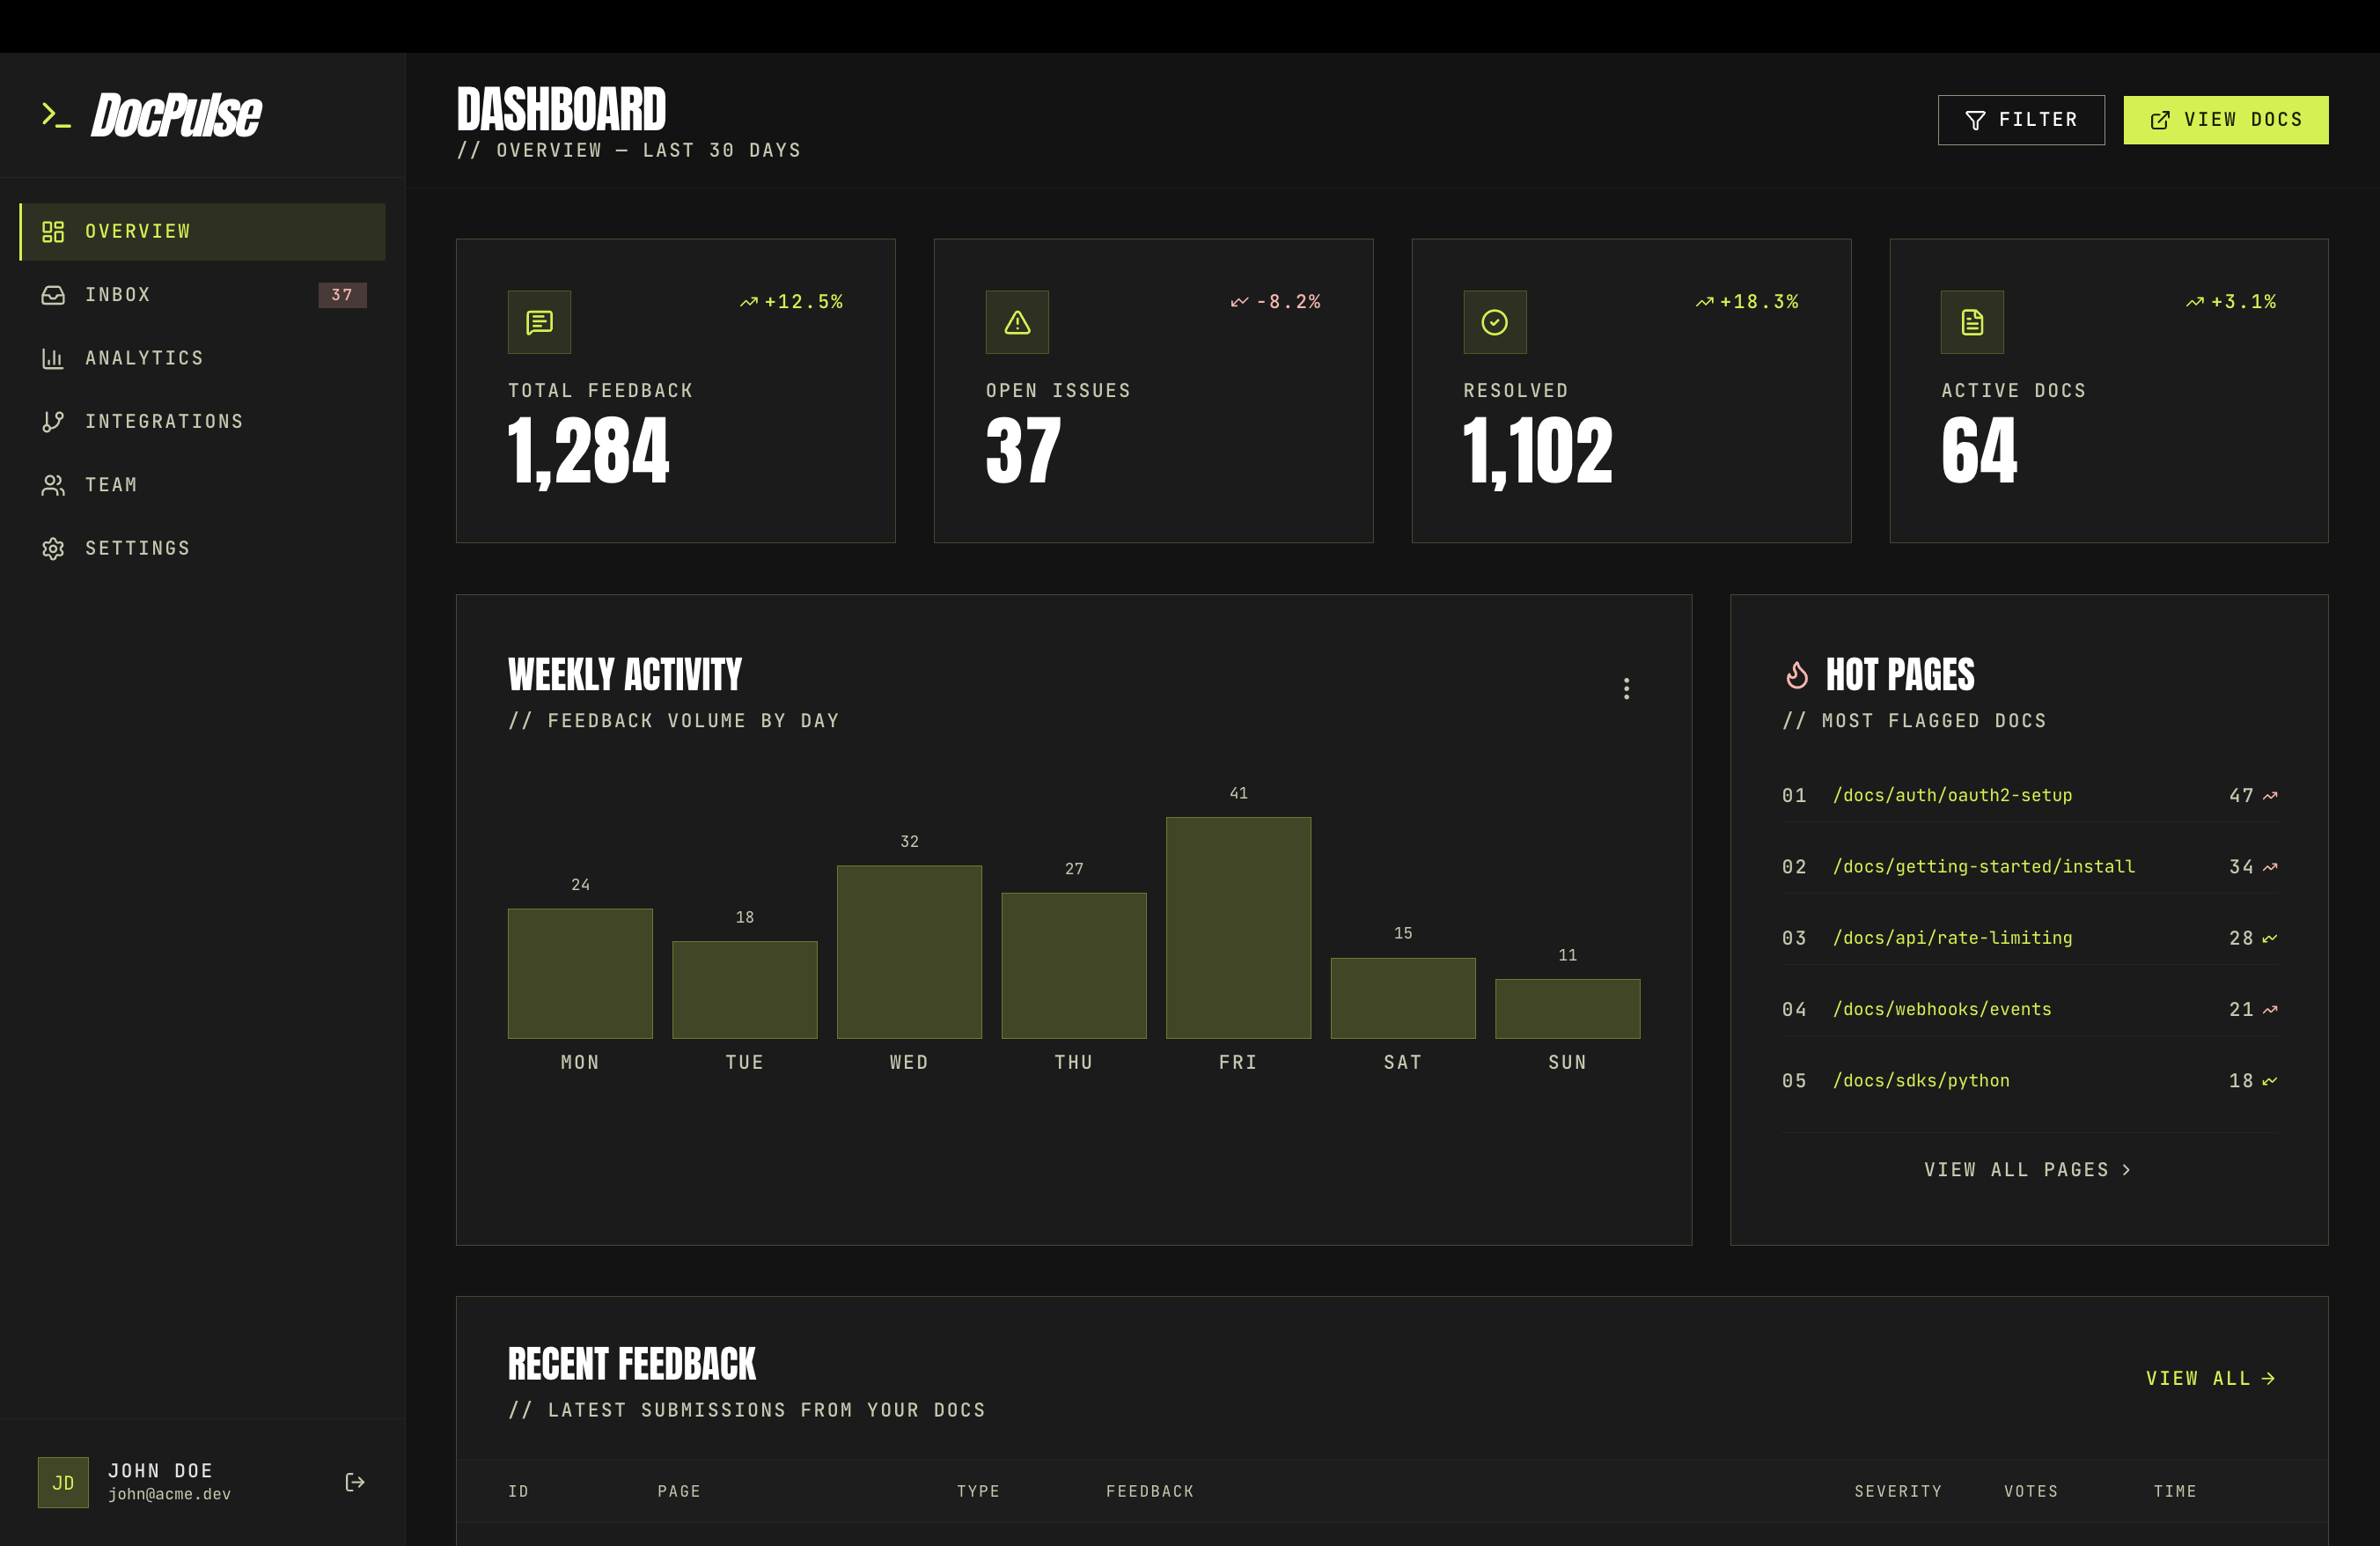Click the DocPulse terminal logo icon
Screen dimensions: 2380x1546
[56, 115]
